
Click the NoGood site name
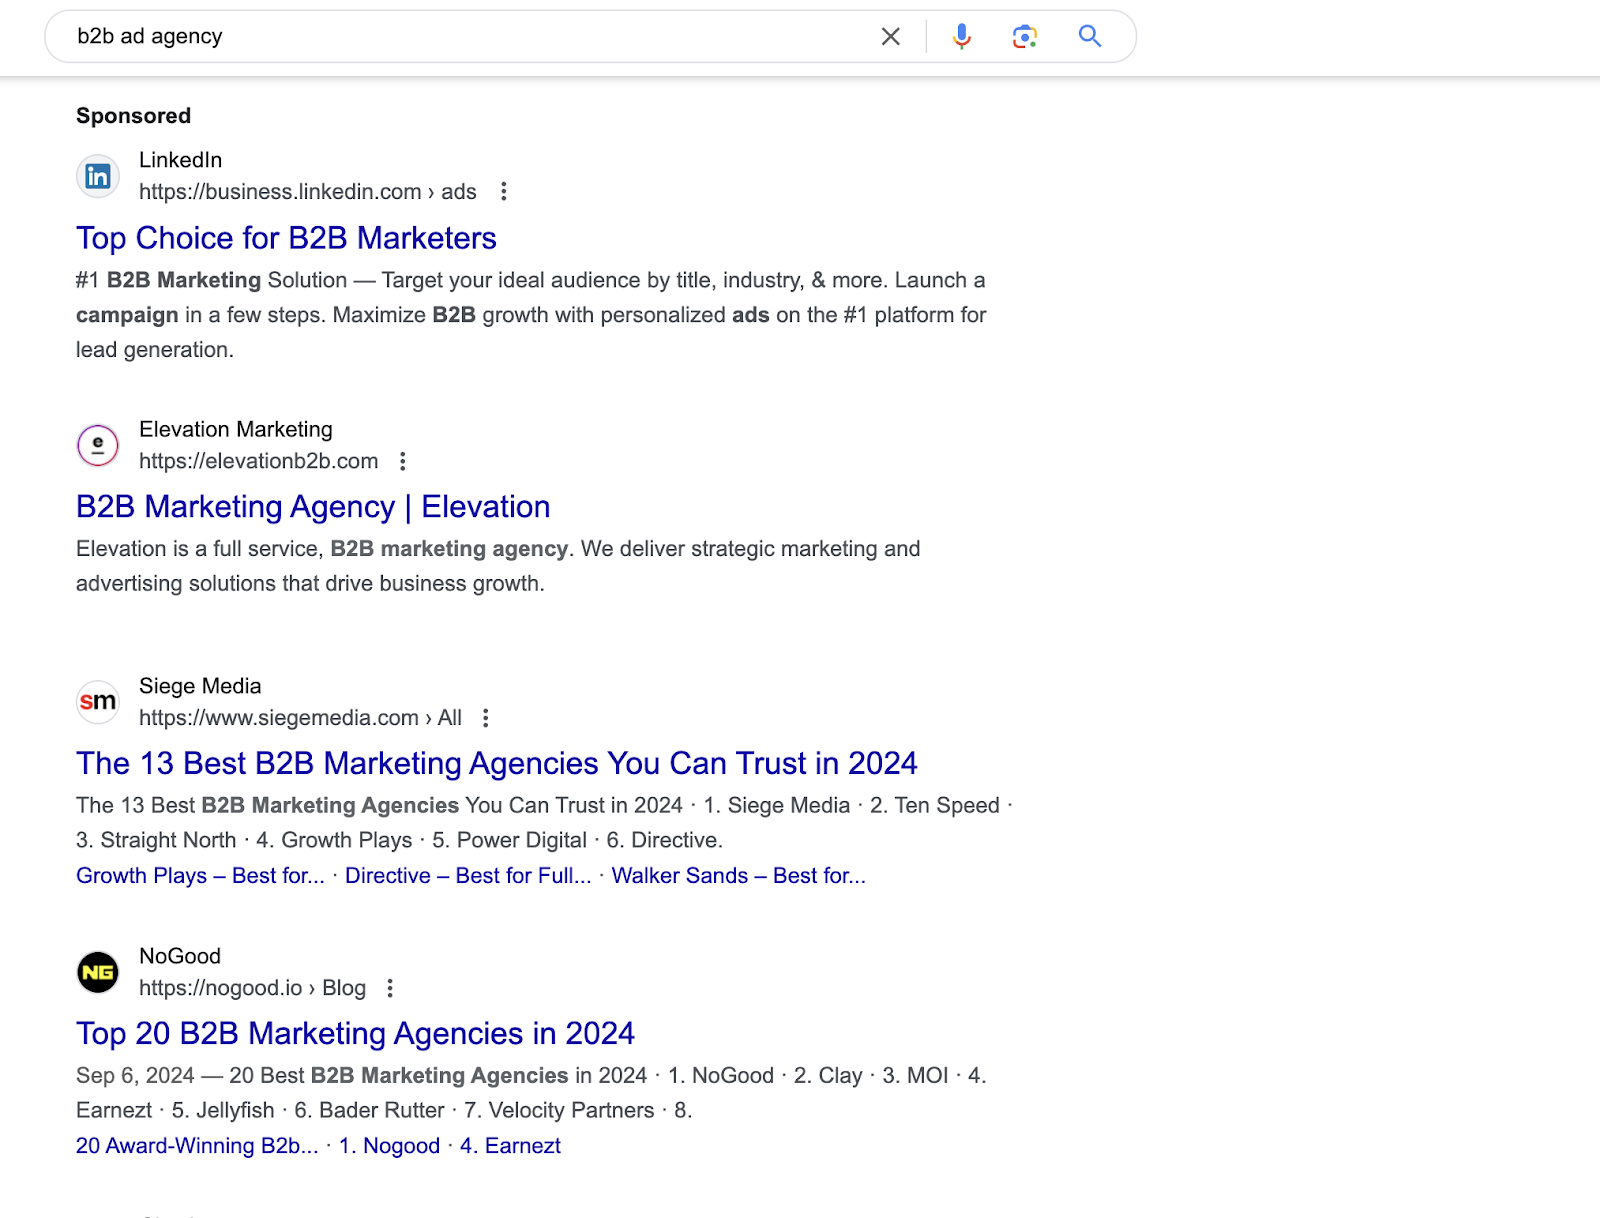(x=180, y=956)
